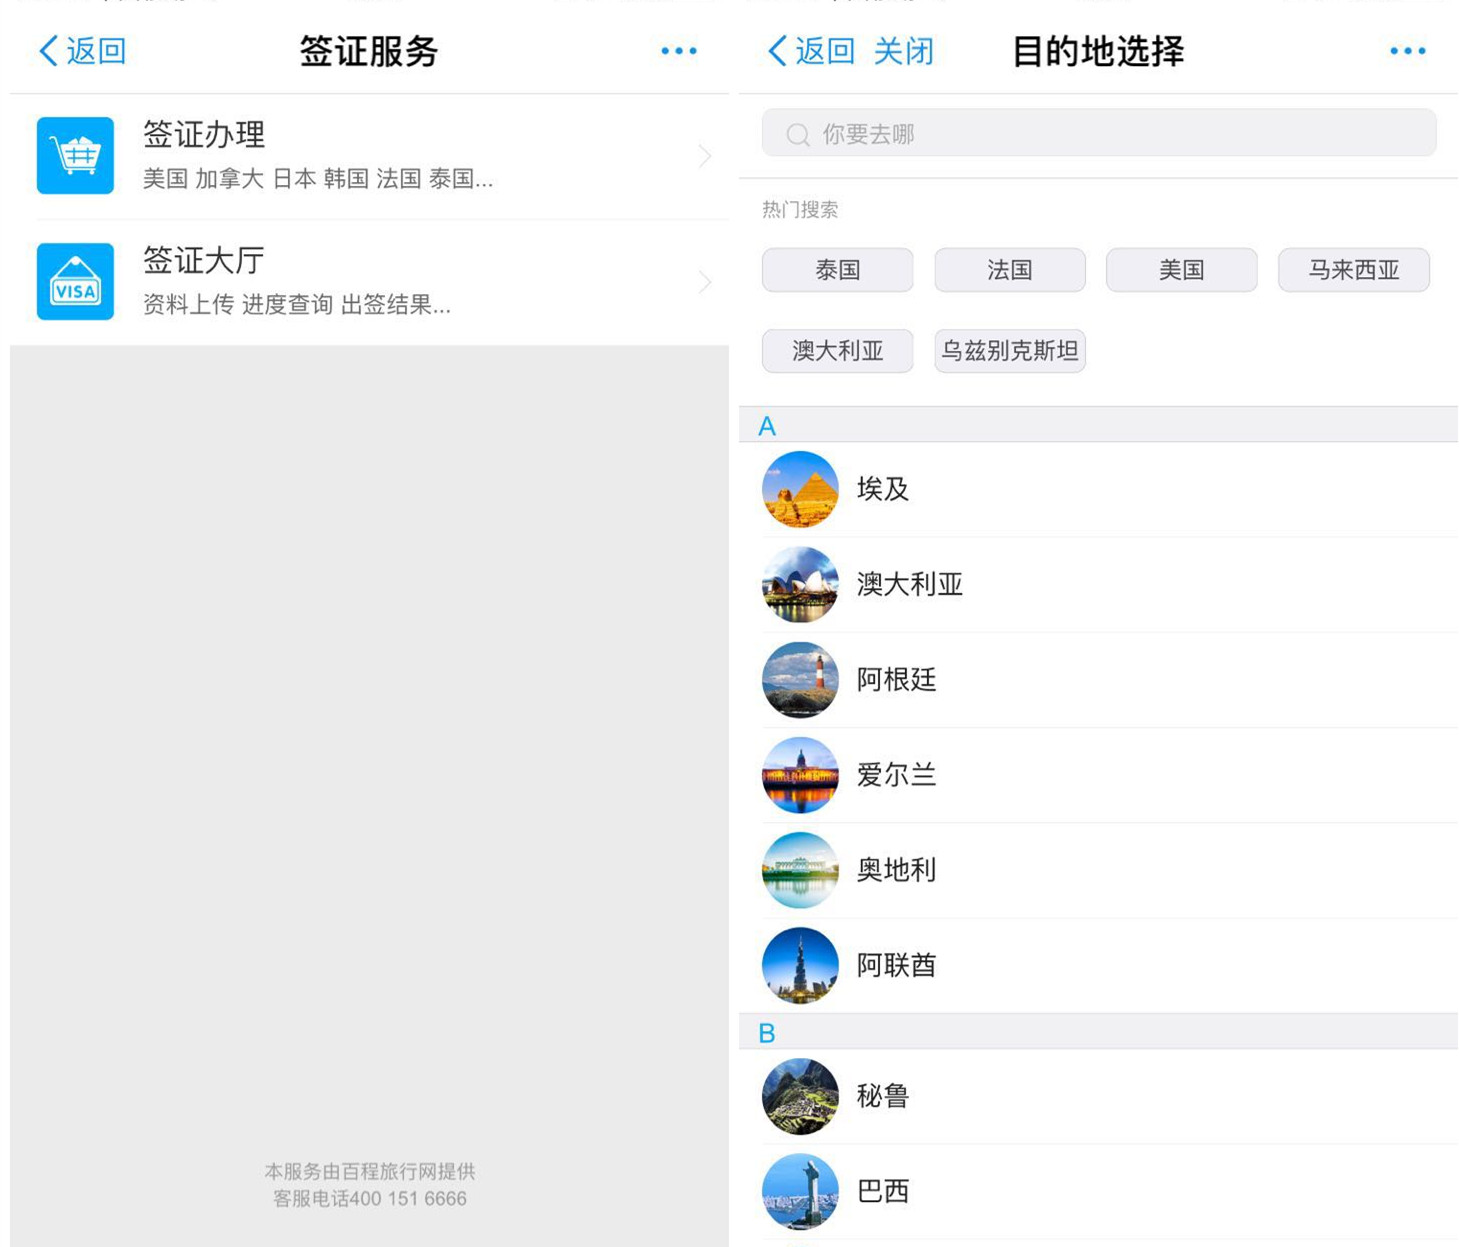This screenshot has width=1459, height=1247.
Task: Open the three-dot menu on 目的地选择 page
Action: point(1407,50)
